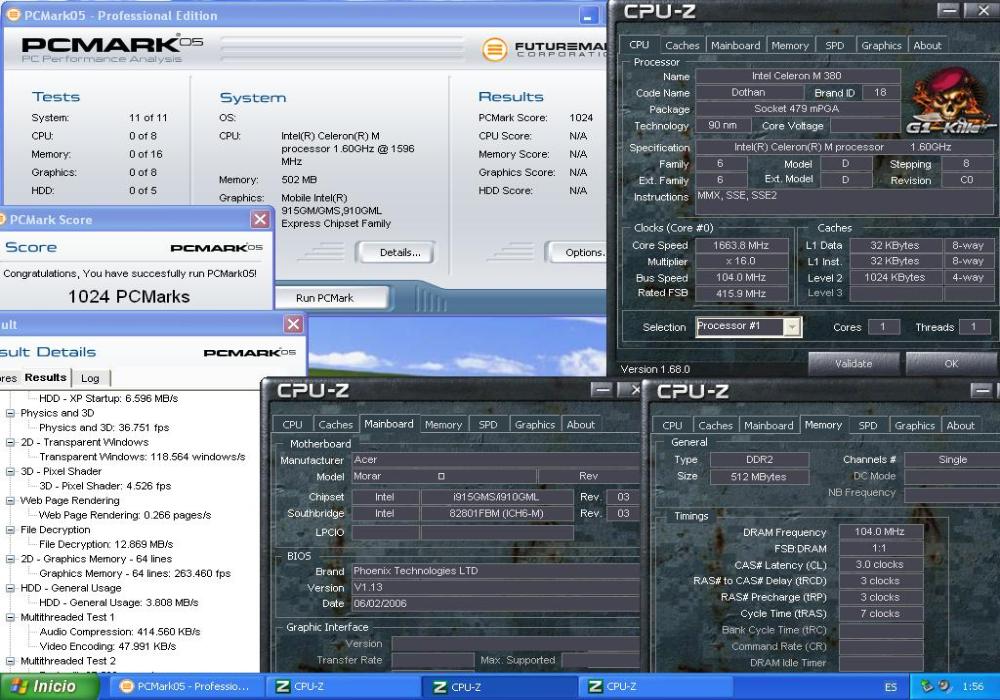Click the PCMark05 title bar icon
1000x700 pixels.
(13, 15)
